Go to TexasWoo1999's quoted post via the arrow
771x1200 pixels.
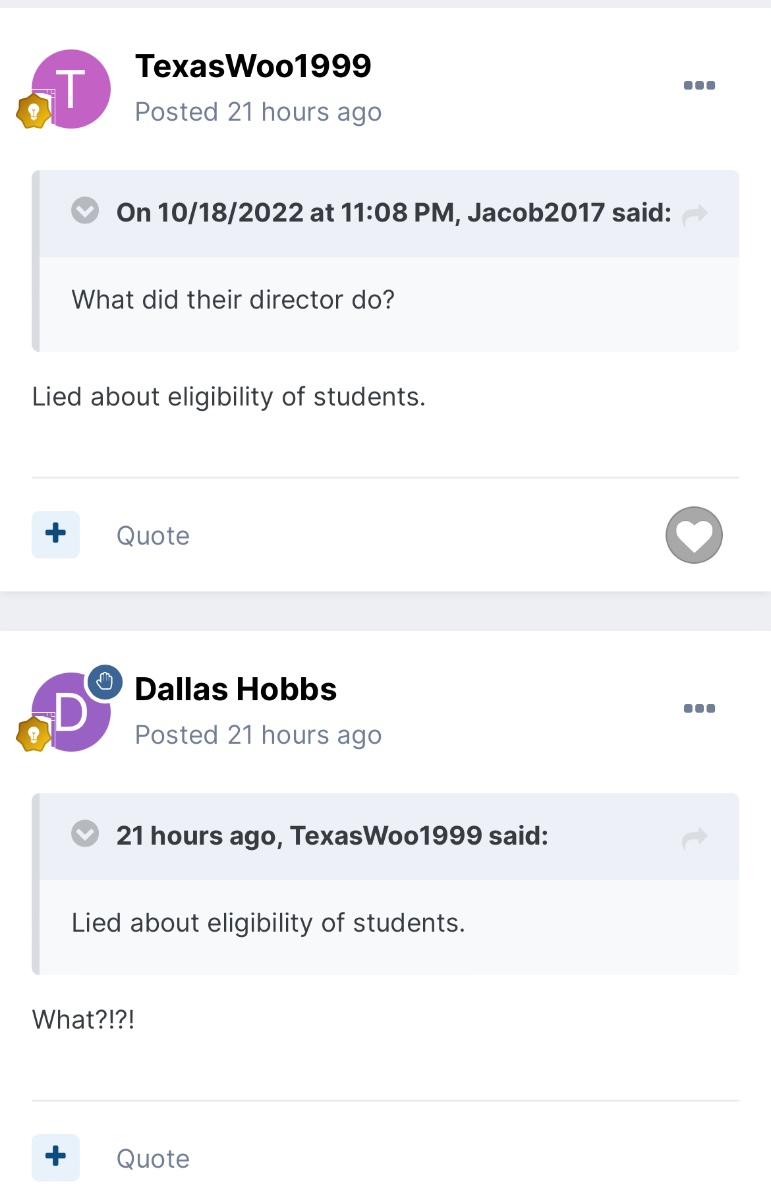(x=694, y=837)
